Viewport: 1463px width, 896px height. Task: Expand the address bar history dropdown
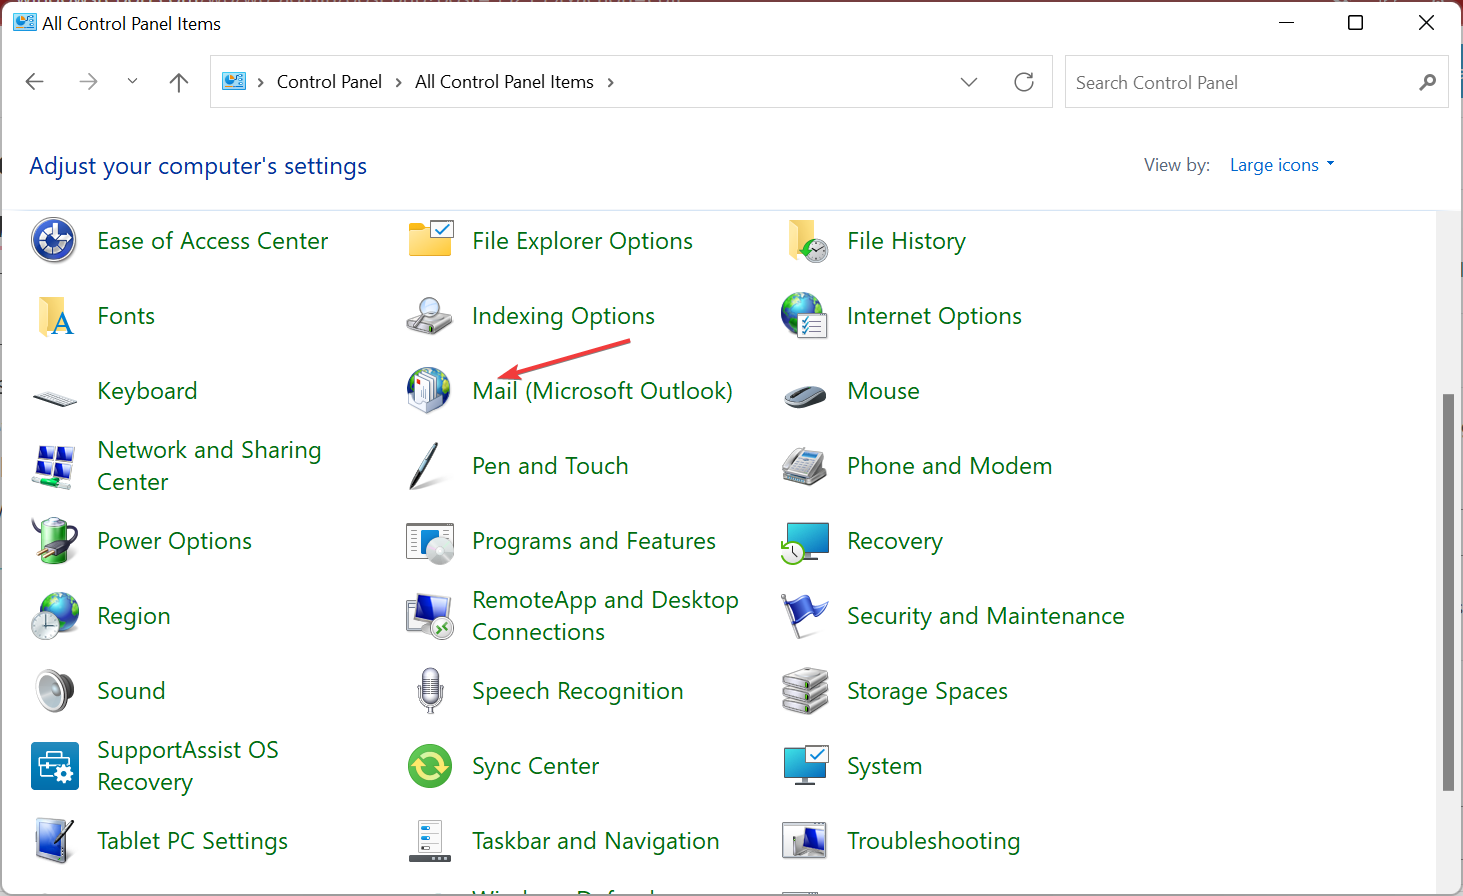969,82
